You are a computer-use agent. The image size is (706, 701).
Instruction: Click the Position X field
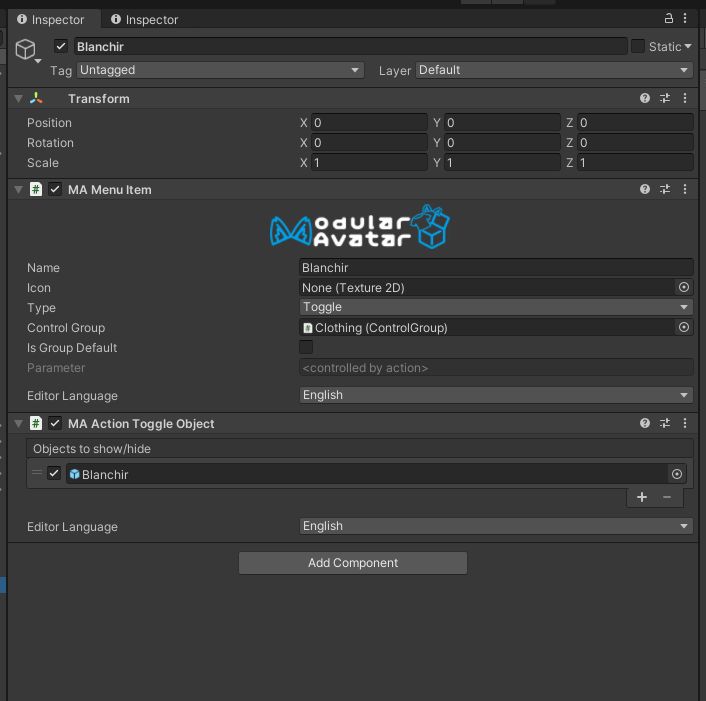click(369, 122)
